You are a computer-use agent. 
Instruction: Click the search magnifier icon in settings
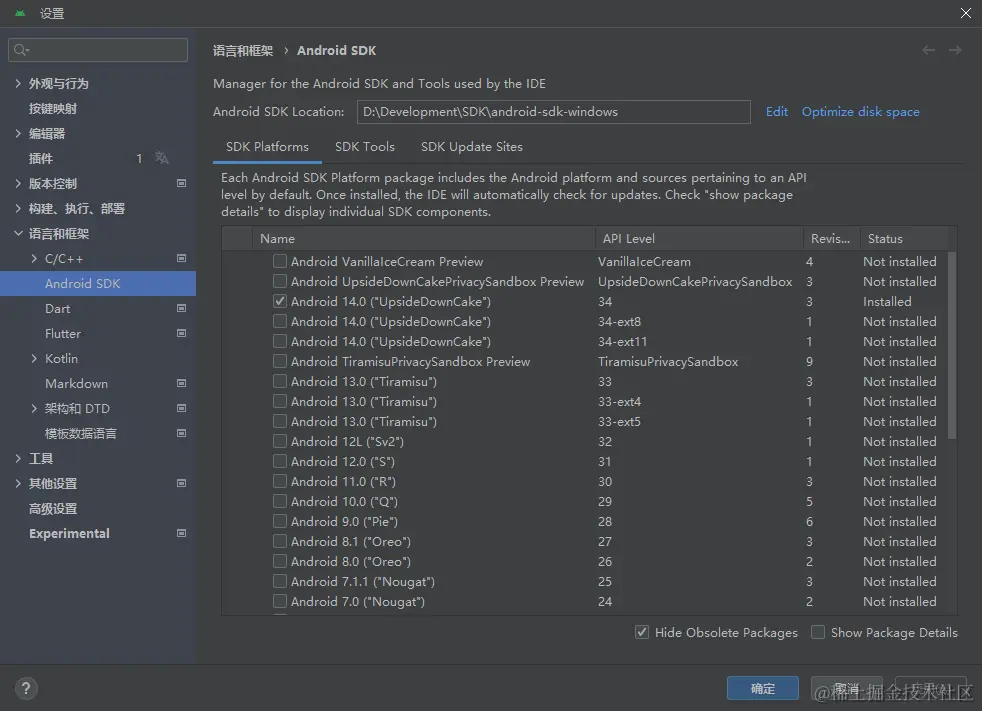pos(22,50)
